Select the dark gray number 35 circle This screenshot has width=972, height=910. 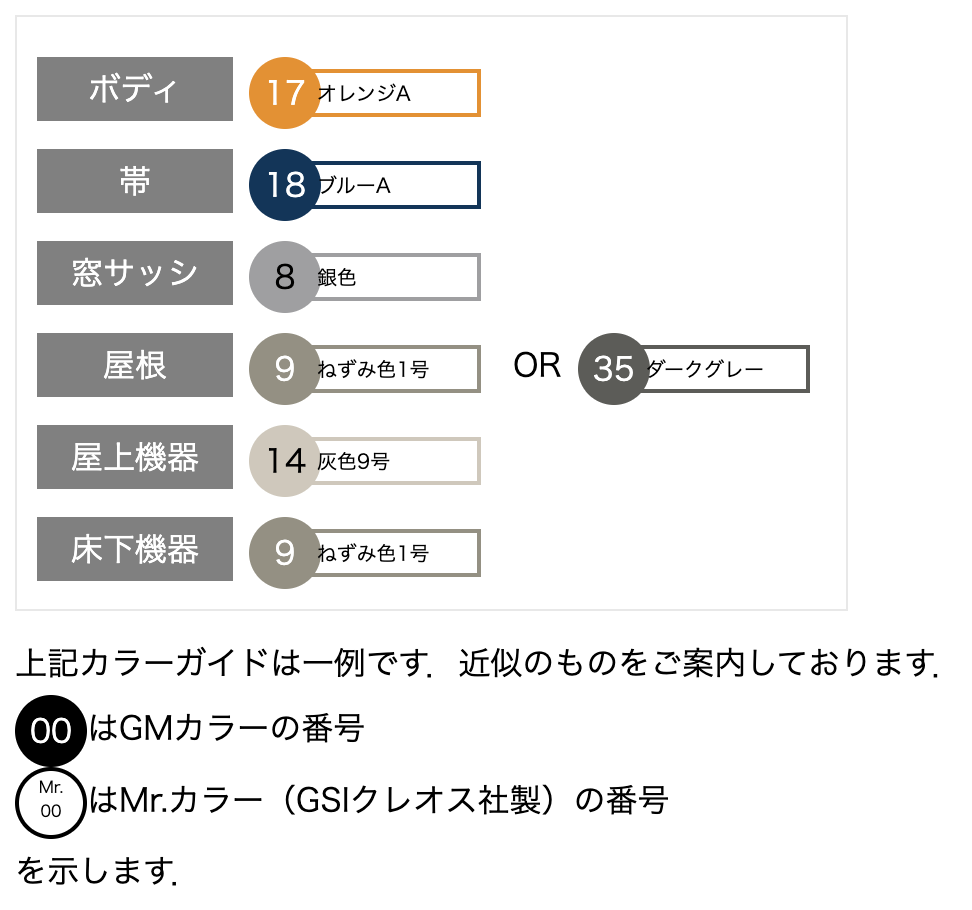614,369
